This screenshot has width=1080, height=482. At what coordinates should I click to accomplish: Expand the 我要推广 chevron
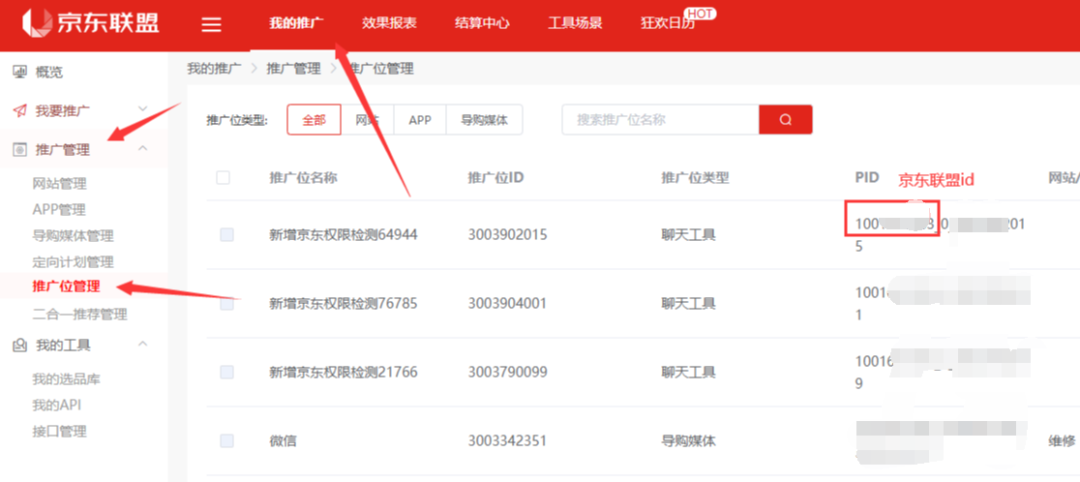[x=143, y=109]
